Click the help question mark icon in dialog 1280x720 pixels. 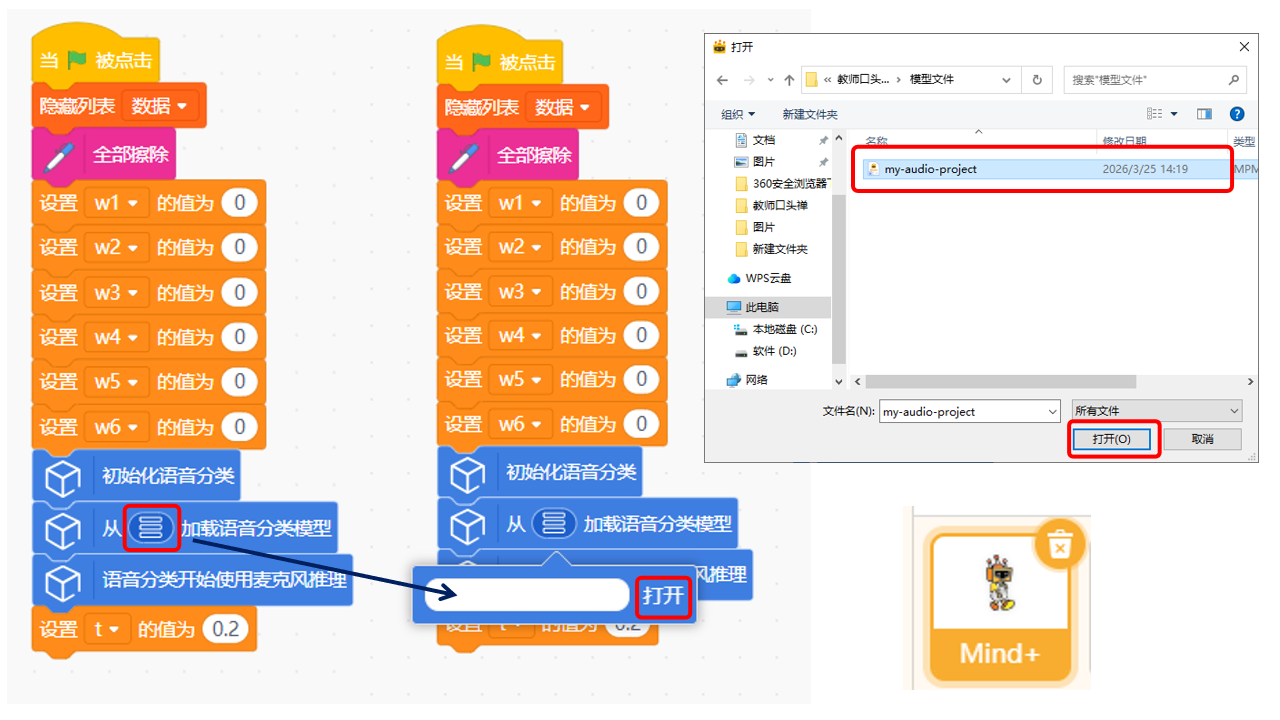[x=1236, y=114]
